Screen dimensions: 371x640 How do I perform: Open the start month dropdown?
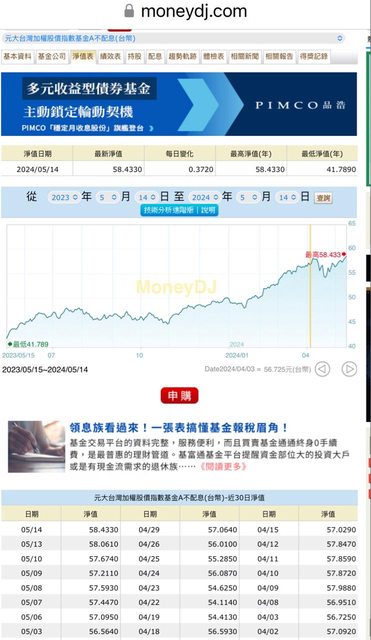tap(108, 198)
